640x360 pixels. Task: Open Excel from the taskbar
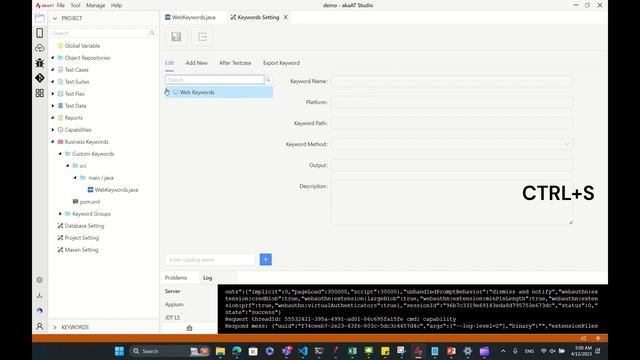pos(352,351)
